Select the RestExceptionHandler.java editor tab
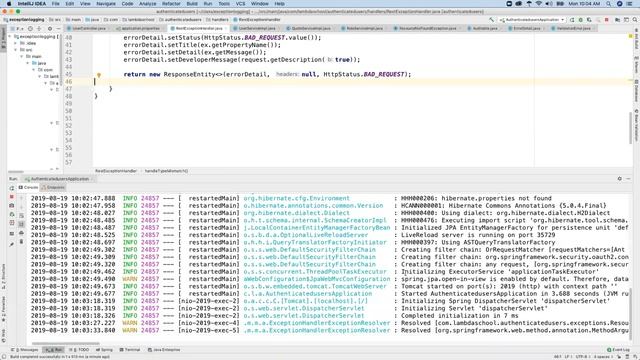This screenshot has height=360, width=640. 199,29
